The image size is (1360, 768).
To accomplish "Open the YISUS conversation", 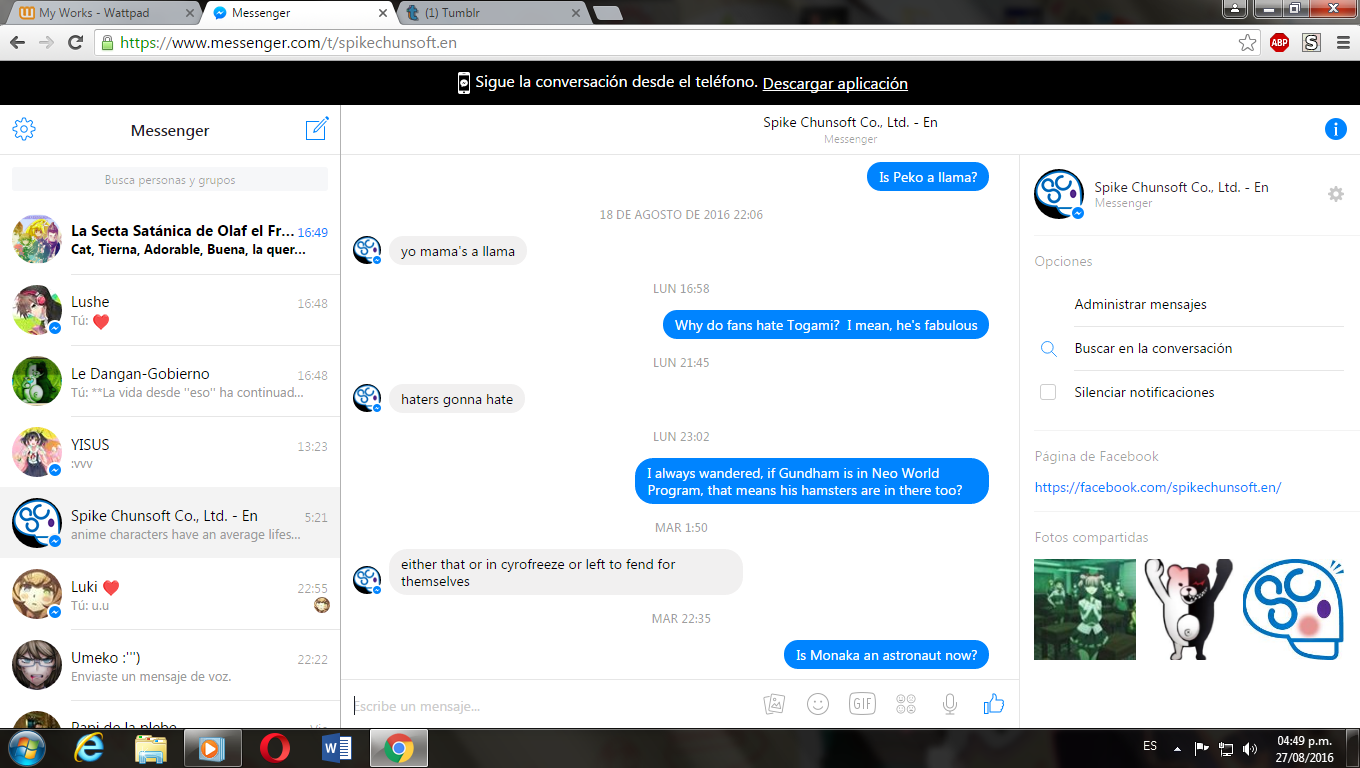I will [170, 453].
